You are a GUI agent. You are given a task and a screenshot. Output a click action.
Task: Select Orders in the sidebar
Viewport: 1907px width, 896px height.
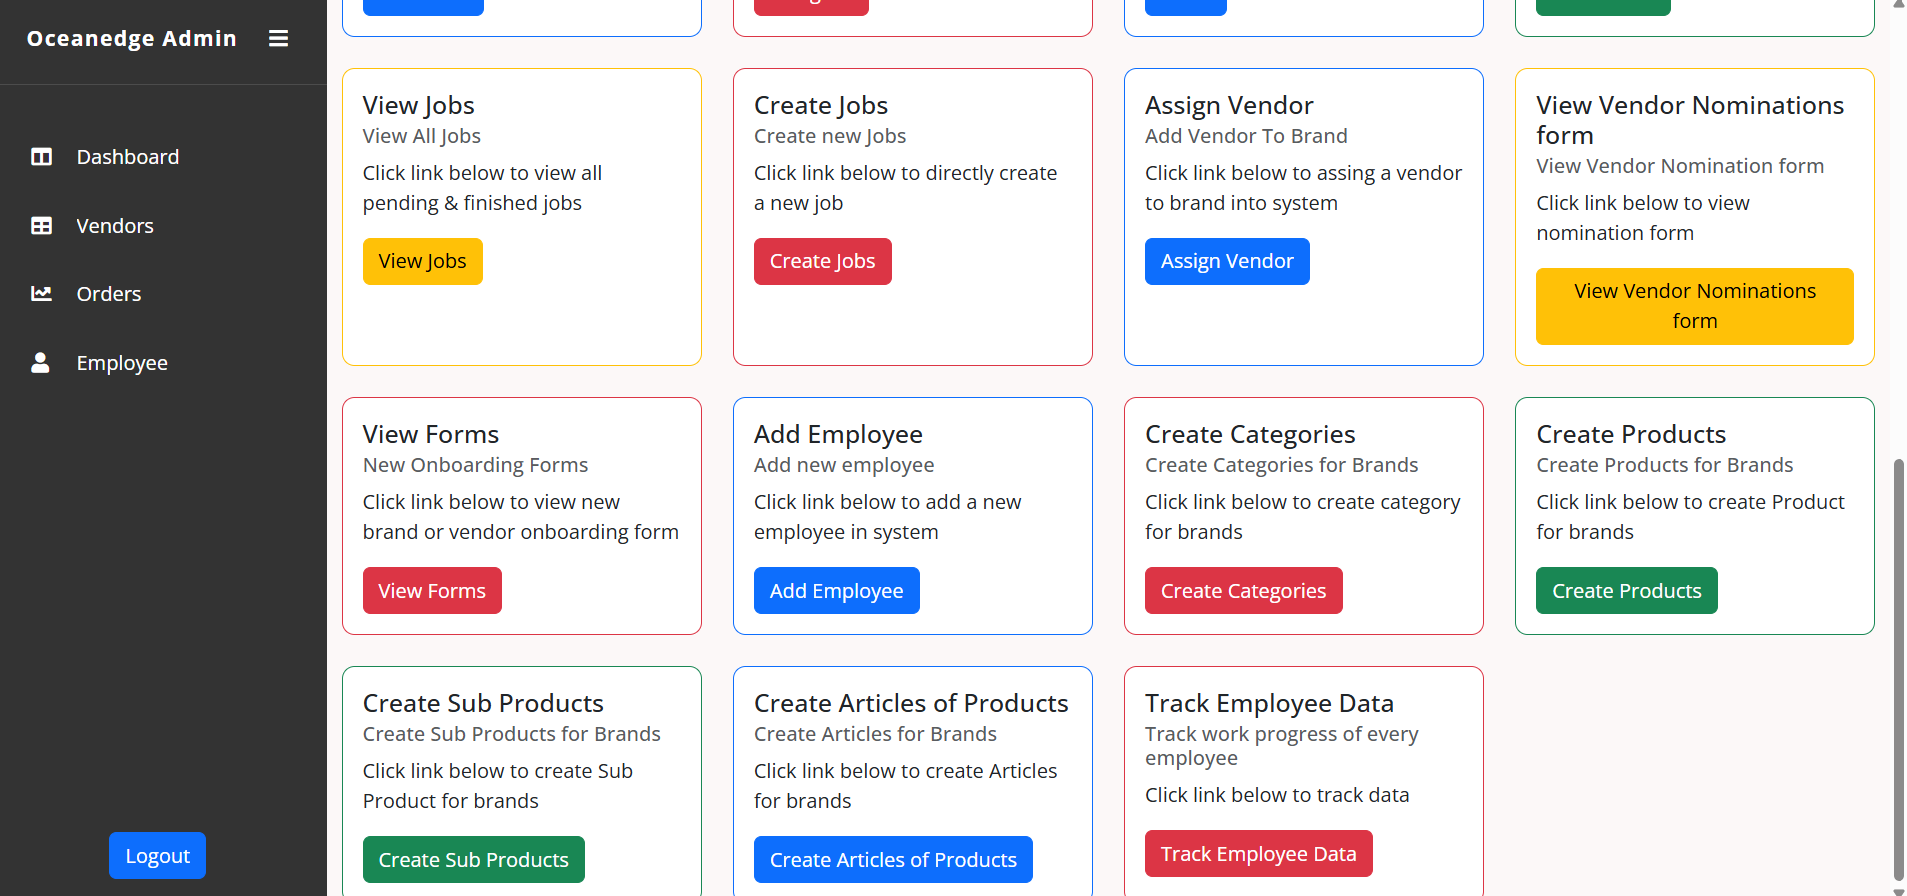pos(109,294)
